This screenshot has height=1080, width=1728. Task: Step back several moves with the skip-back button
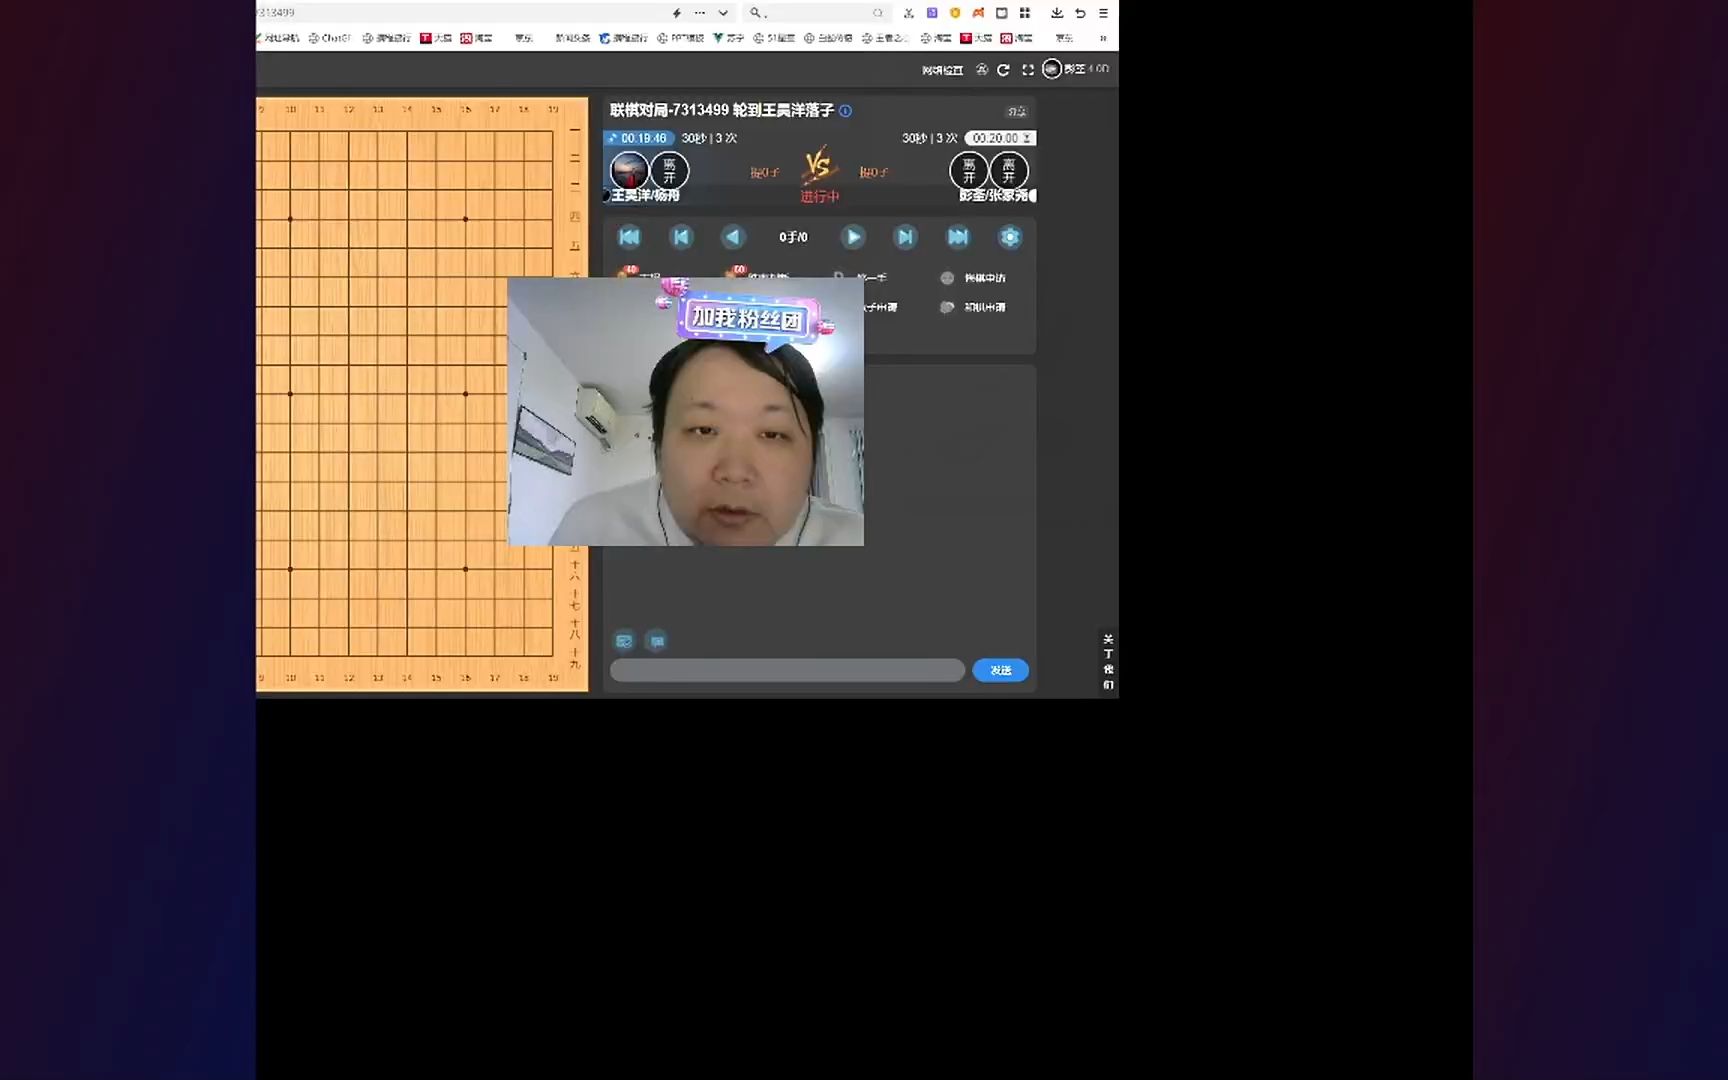click(x=681, y=237)
